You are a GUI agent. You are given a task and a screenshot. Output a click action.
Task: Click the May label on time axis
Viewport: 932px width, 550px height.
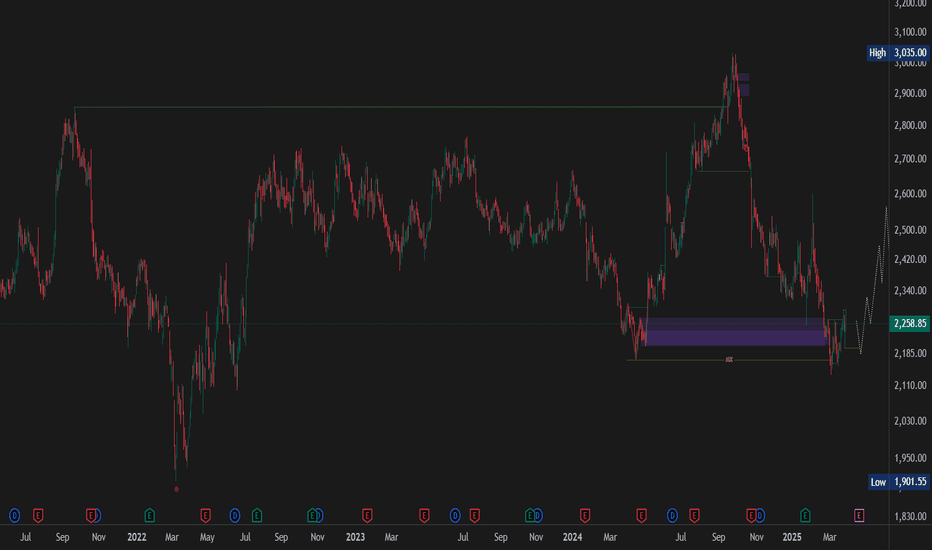[x=207, y=537]
